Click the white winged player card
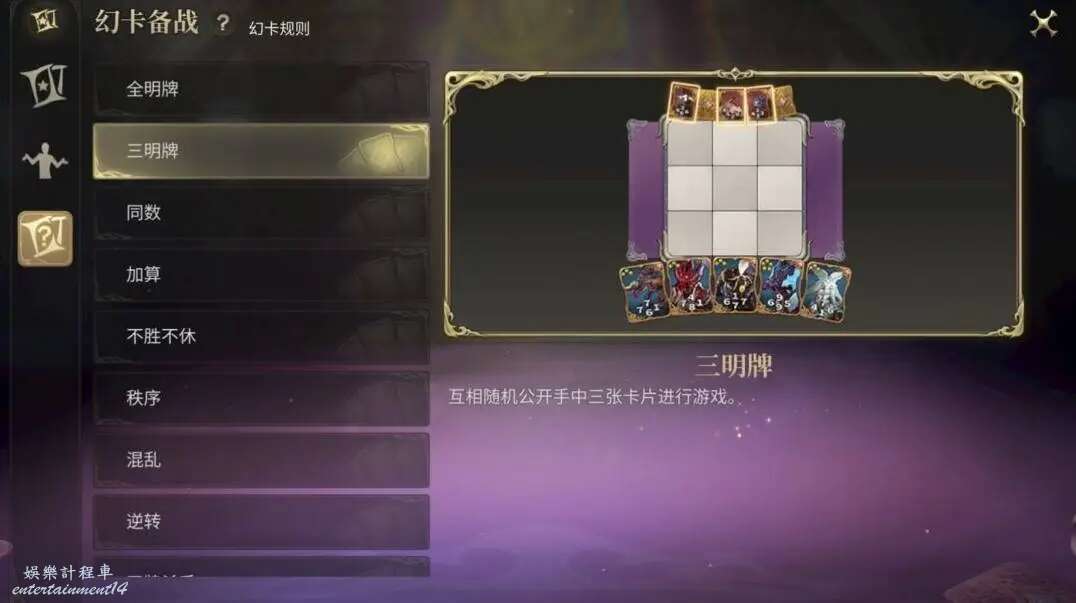Screen dimensions: 1076x603 [x=826, y=292]
